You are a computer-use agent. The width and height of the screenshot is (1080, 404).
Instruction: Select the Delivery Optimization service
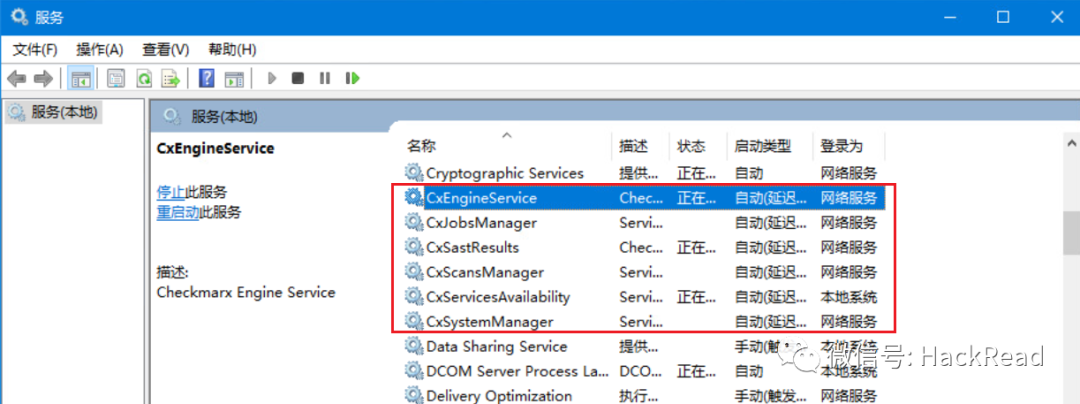click(644, 396)
